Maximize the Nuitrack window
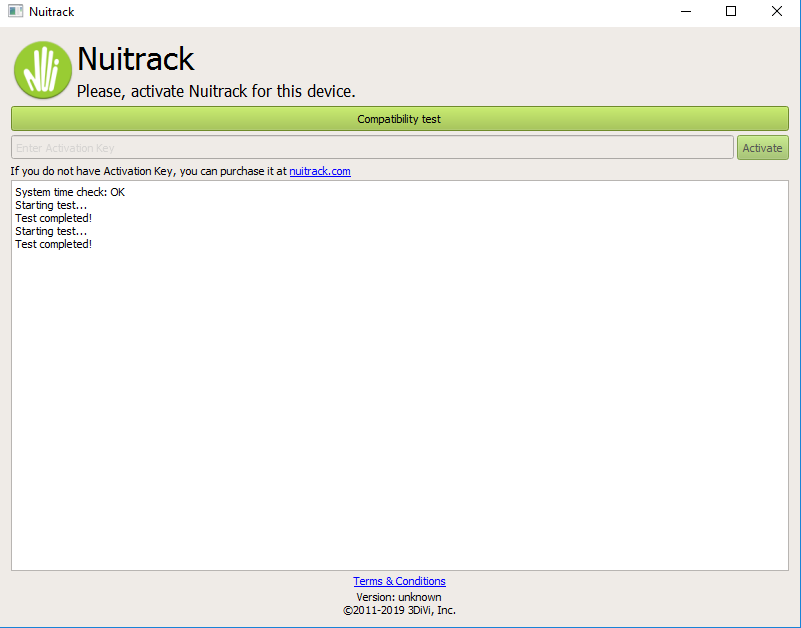Viewport: 801px width, 628px height. [731, 11]
